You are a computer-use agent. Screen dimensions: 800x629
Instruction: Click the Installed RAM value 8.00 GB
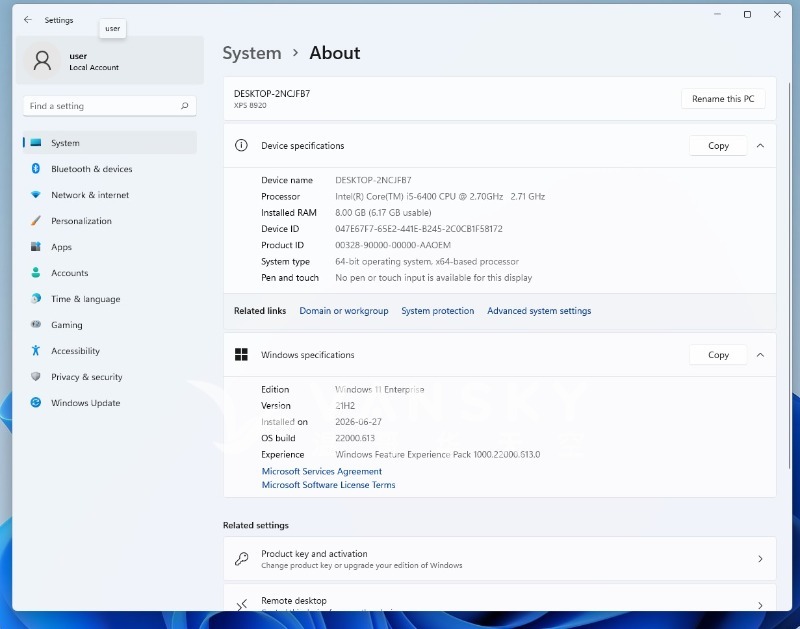click(x=383, y=212)
